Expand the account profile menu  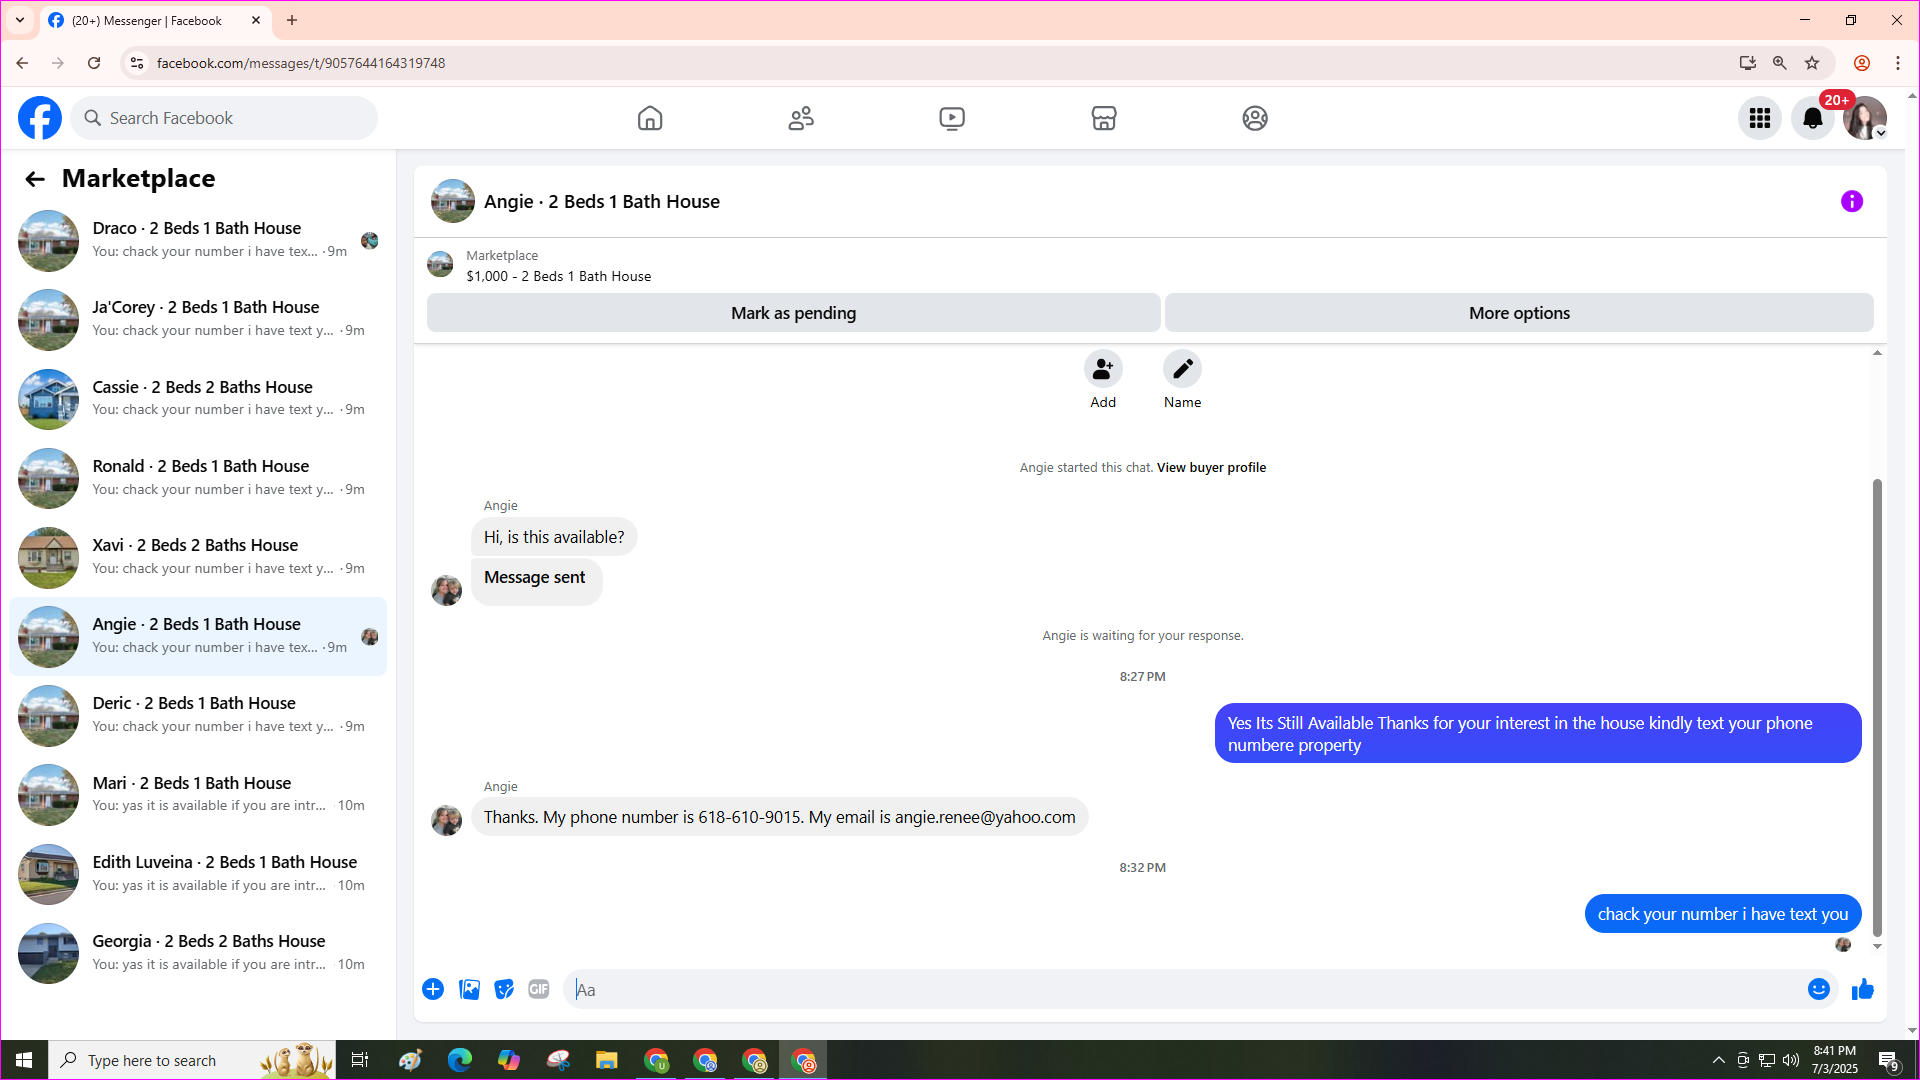tap(1865, 118)
